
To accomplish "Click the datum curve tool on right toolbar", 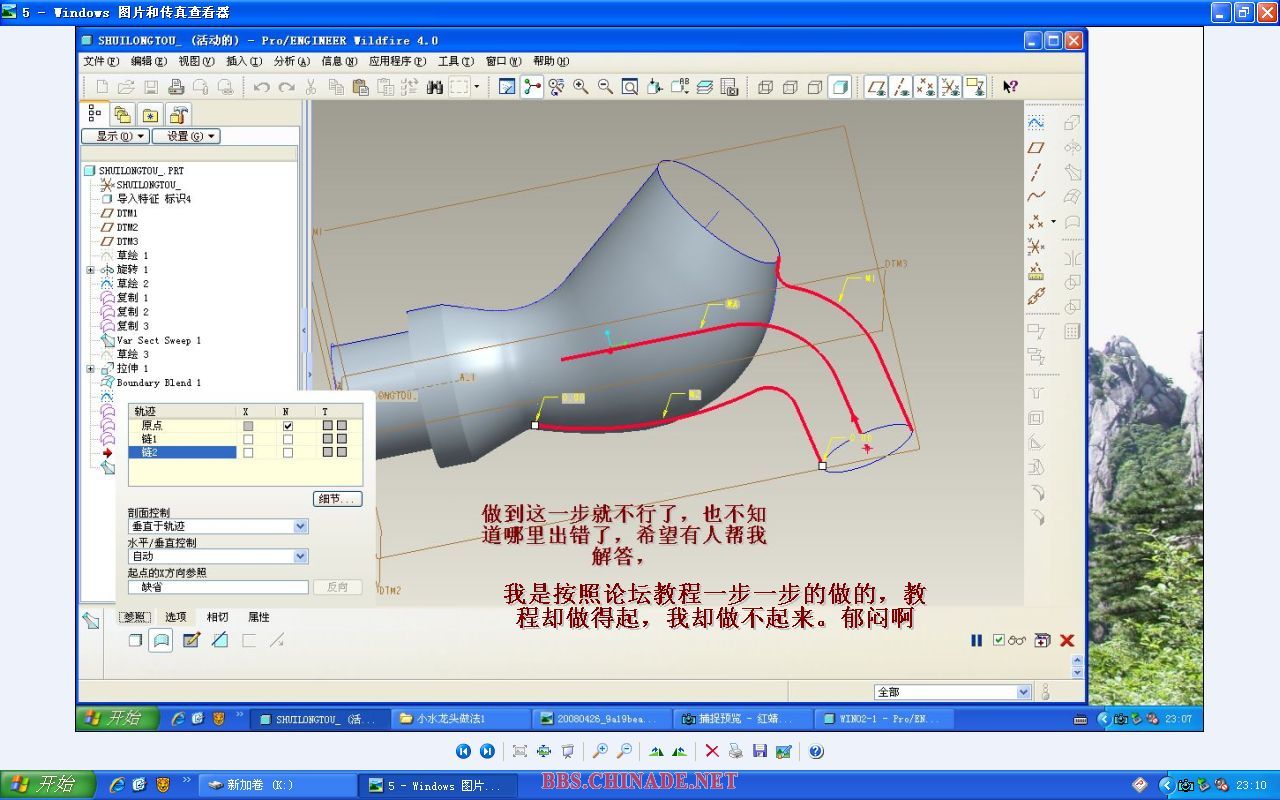I will coord(1036,196).
